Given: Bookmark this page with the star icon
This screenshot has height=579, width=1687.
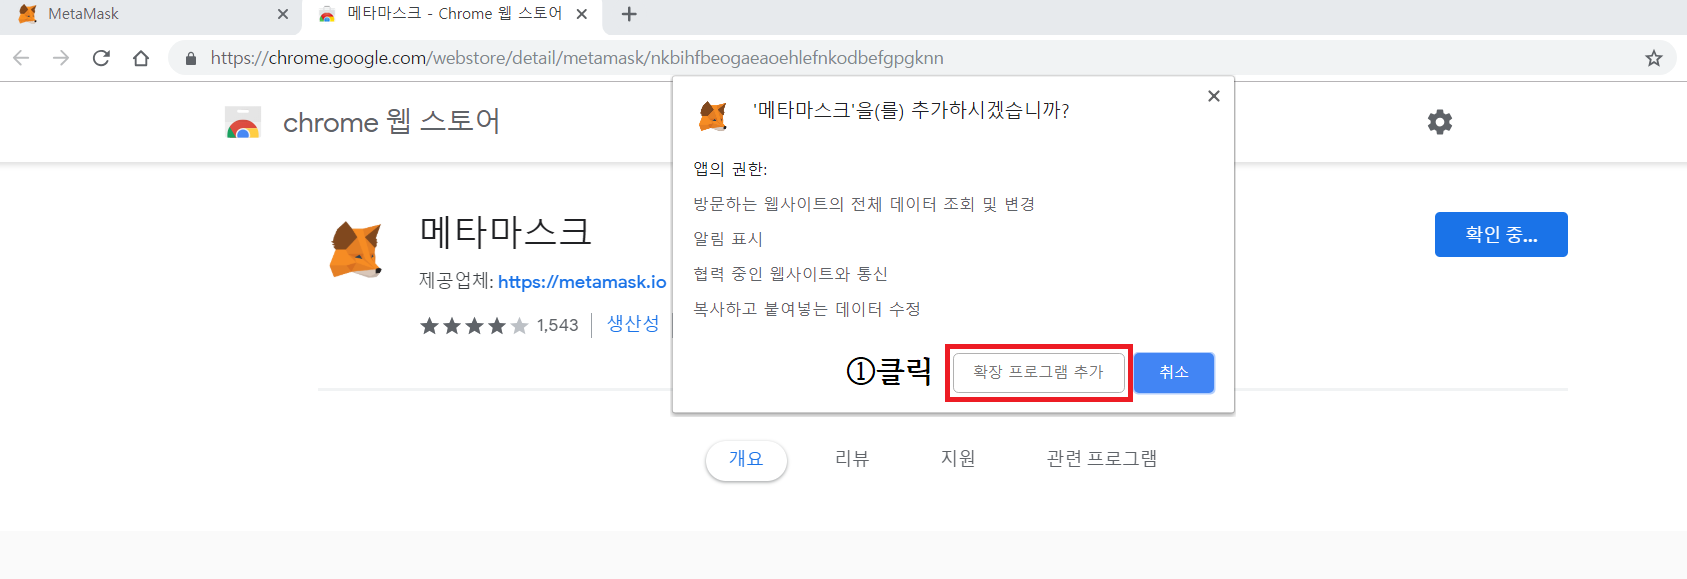Looking at the screenshot, I should pos(1654,58).
